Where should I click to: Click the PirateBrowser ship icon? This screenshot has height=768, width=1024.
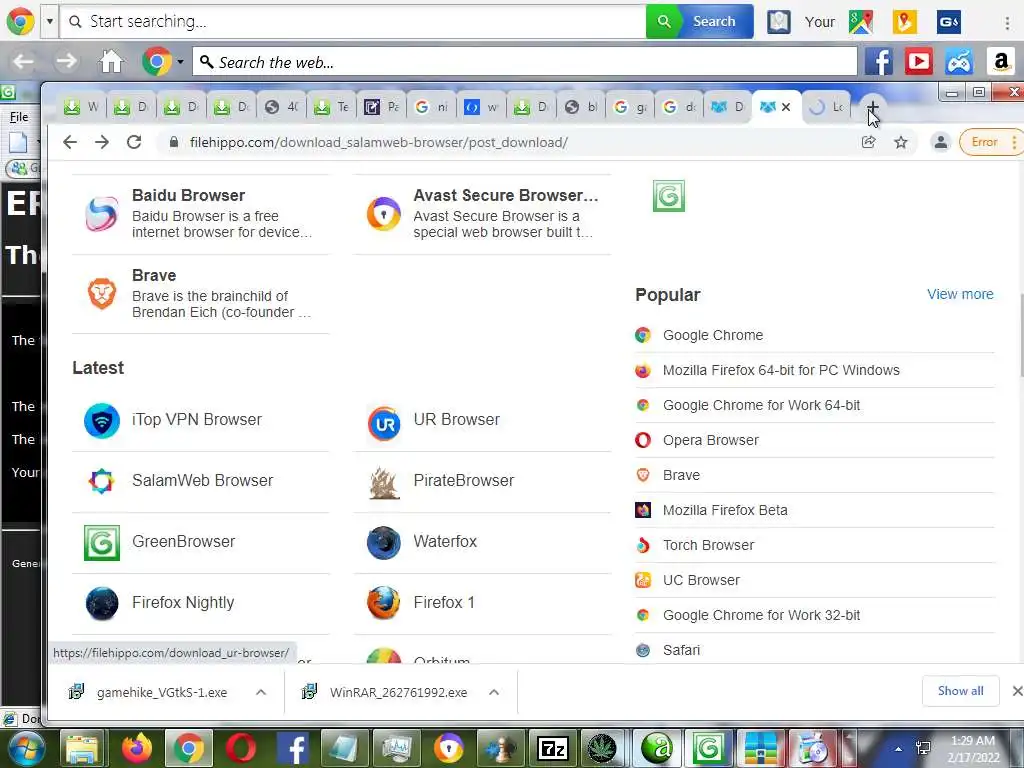384,483
